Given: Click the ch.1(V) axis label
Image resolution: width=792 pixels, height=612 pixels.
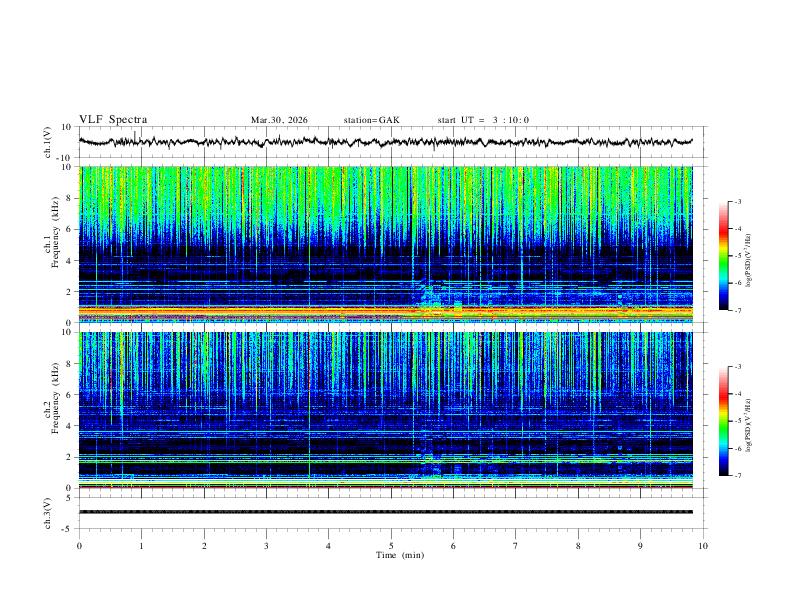Looking at the screenshot, I should tap(47, 142).
